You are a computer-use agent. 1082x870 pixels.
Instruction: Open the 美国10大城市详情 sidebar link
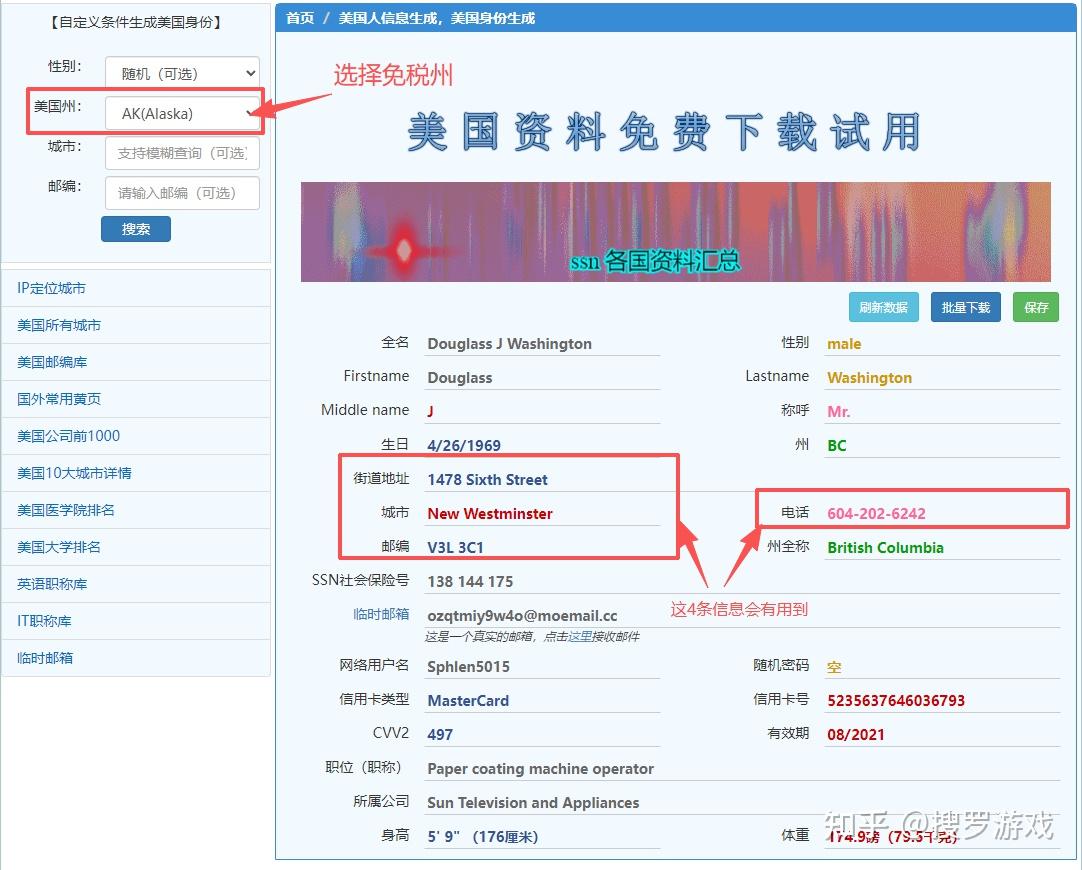74,473
